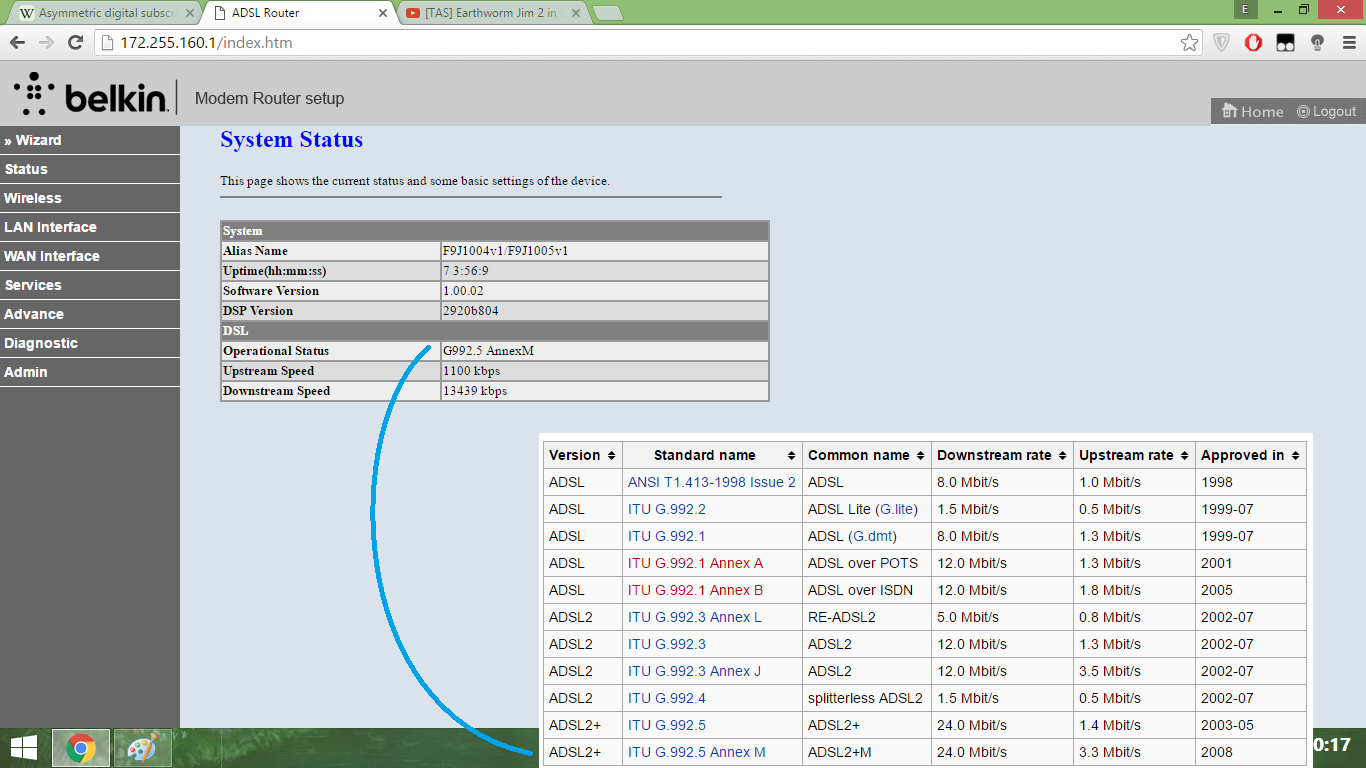Viewport: 1366px width, 768px height.
Task: Select the alias name value F9J1004v1/F9J1005v1
Action: (x=506, y=251)
